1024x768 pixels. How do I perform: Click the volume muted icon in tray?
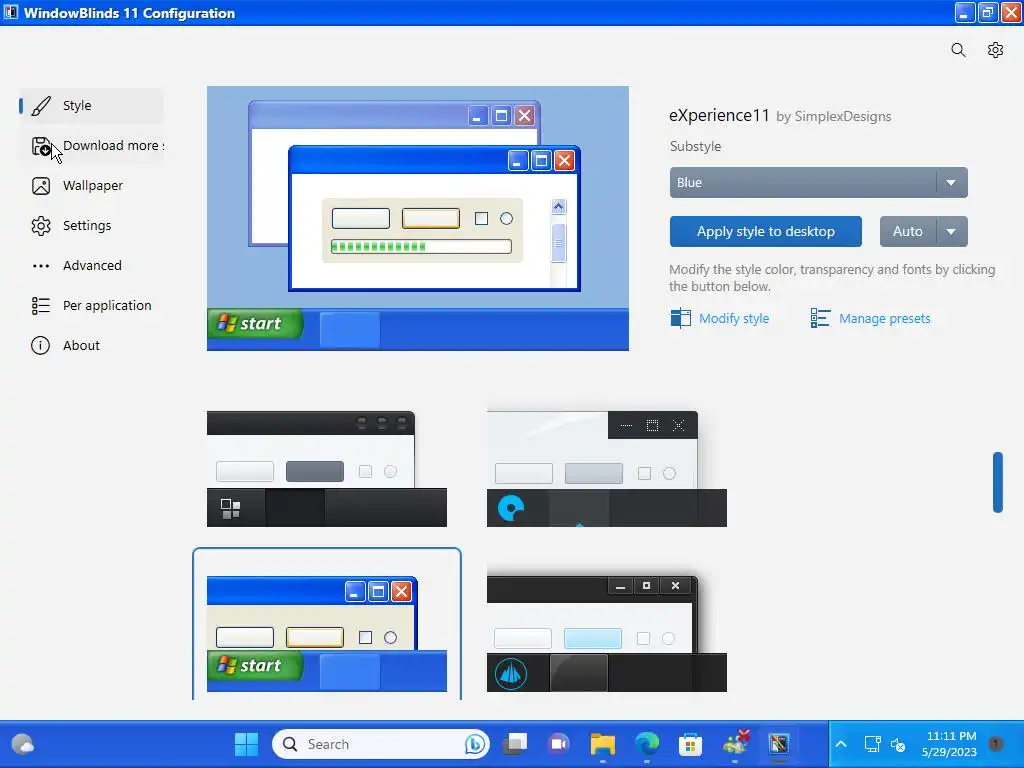click(x=899, y=744)
